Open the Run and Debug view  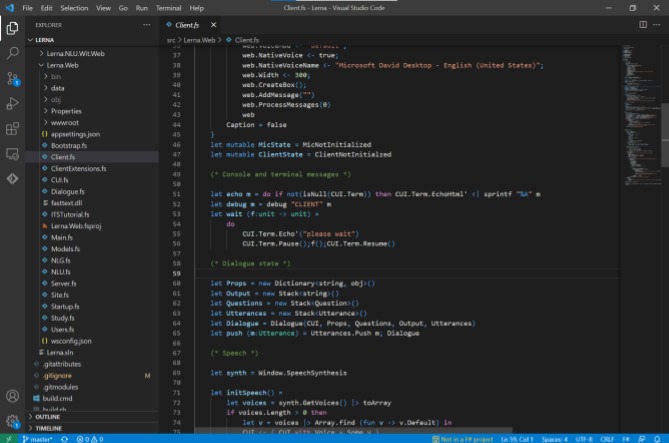[12, 102]
